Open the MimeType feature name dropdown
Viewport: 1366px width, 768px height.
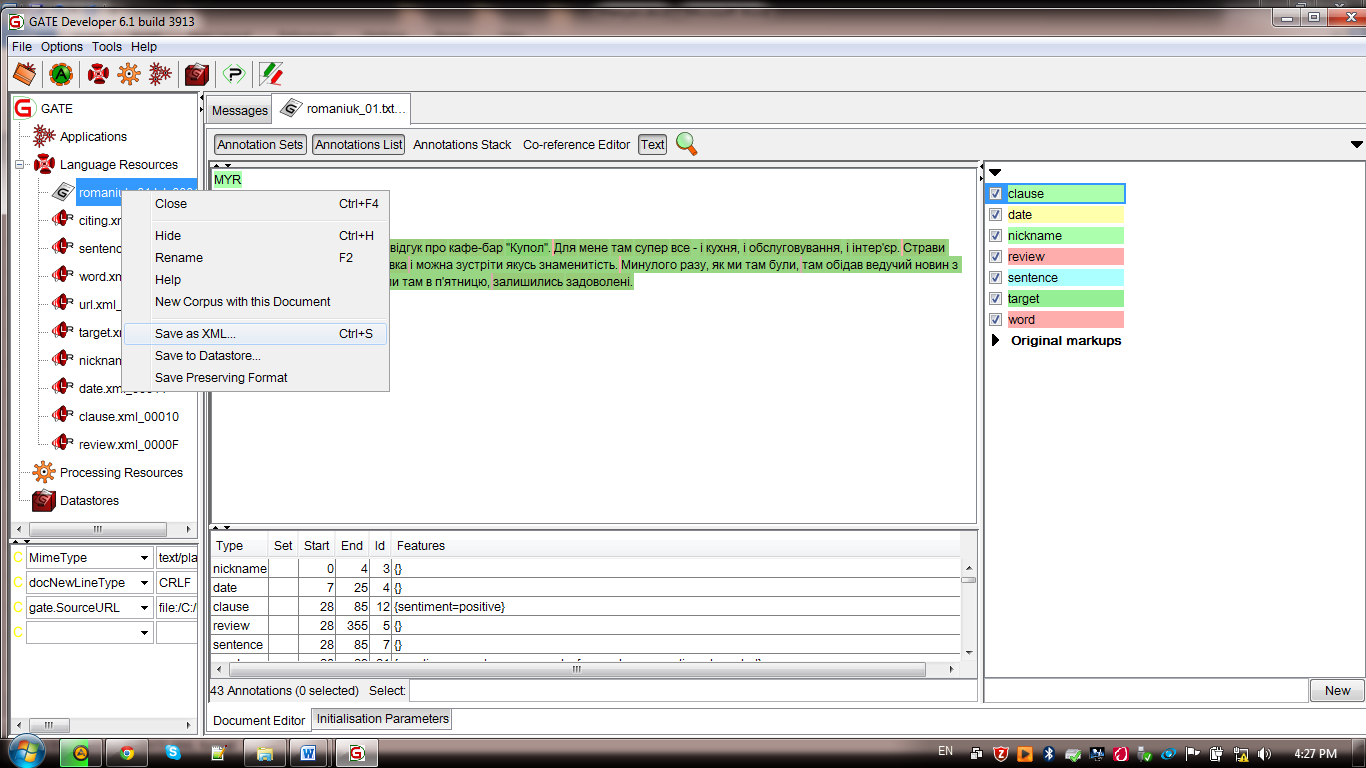(x=143, y=557)
